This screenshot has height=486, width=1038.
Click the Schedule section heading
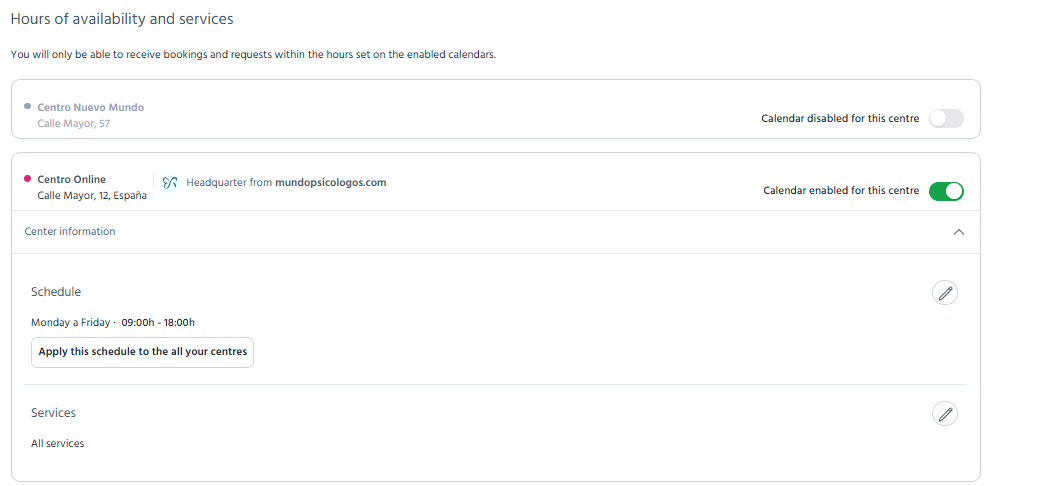pos(56,292)
